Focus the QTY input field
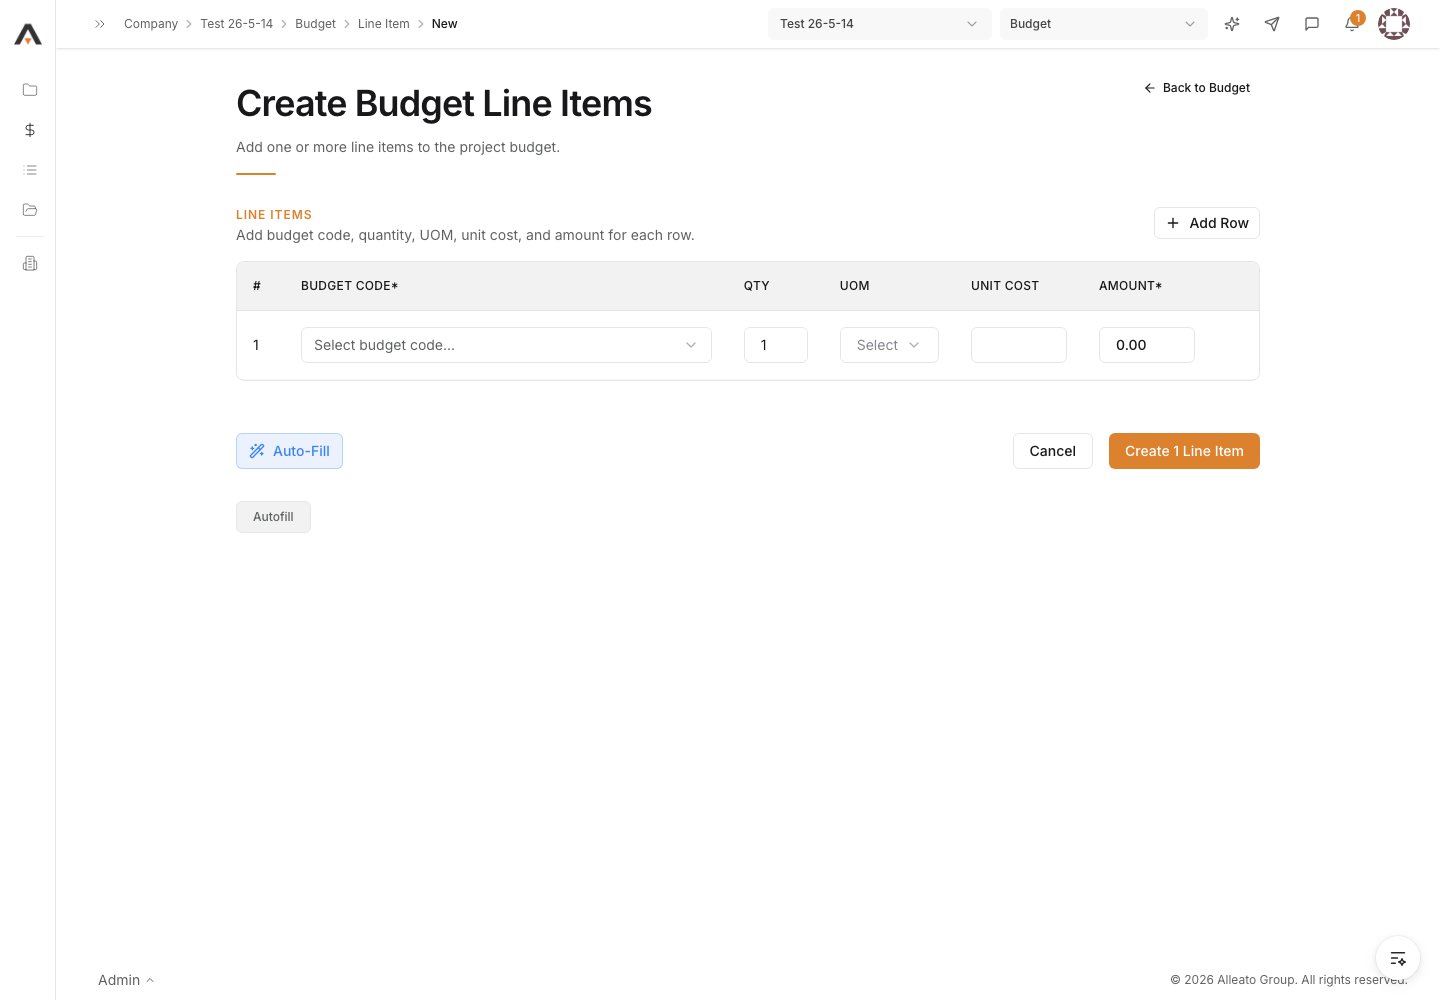 click(776, 345)
